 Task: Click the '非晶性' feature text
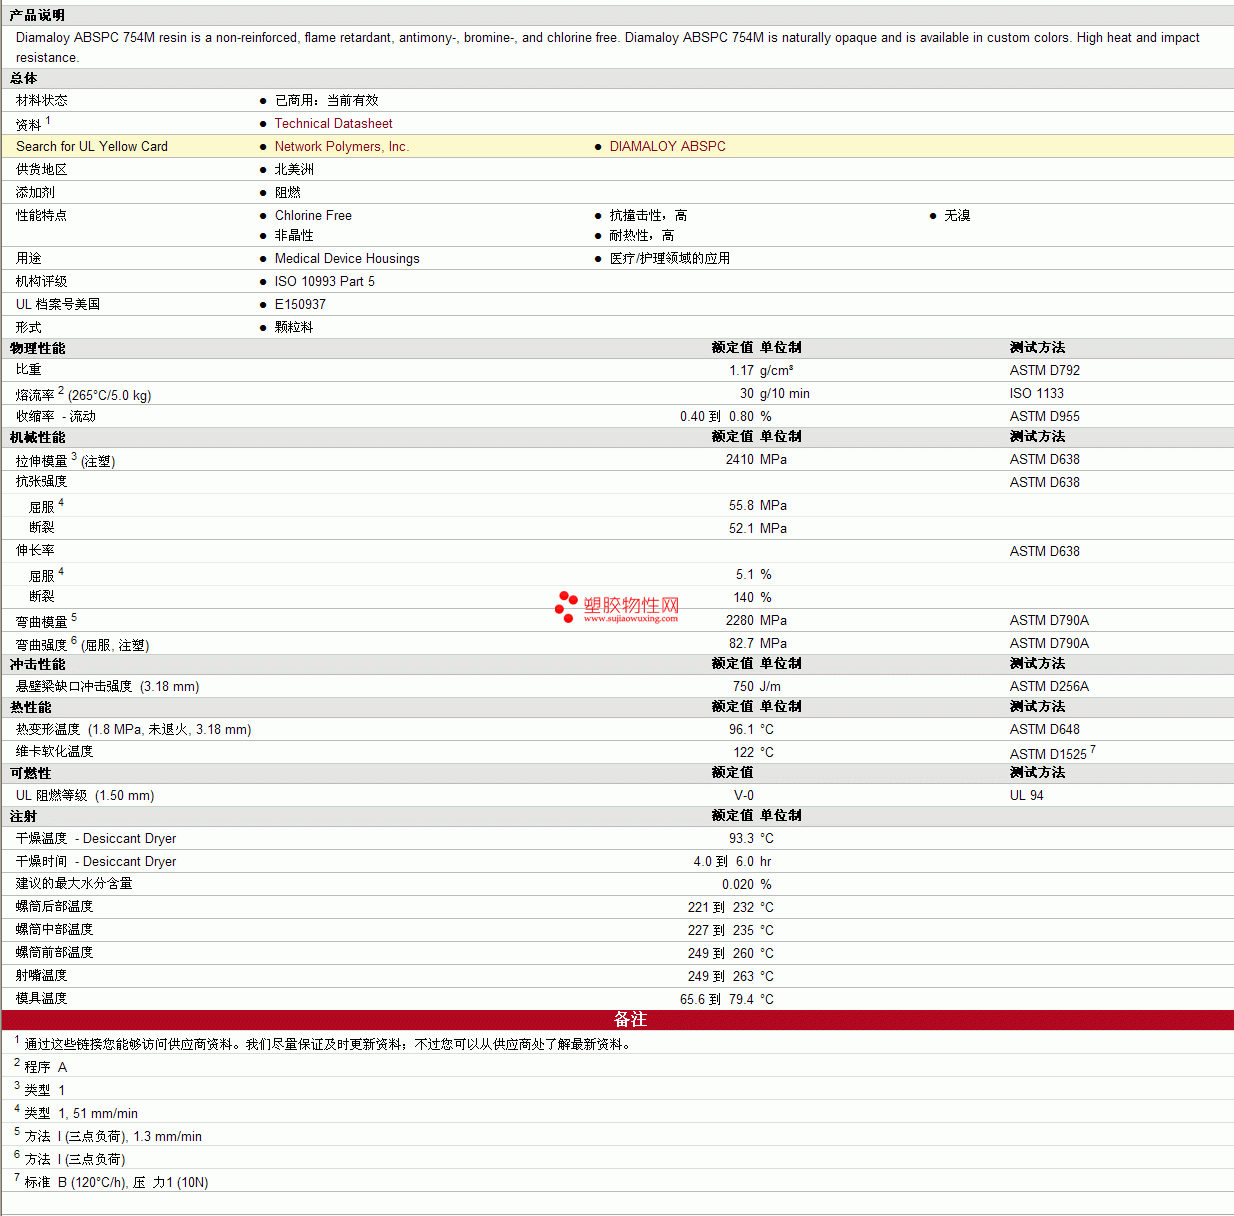[294, 235]
